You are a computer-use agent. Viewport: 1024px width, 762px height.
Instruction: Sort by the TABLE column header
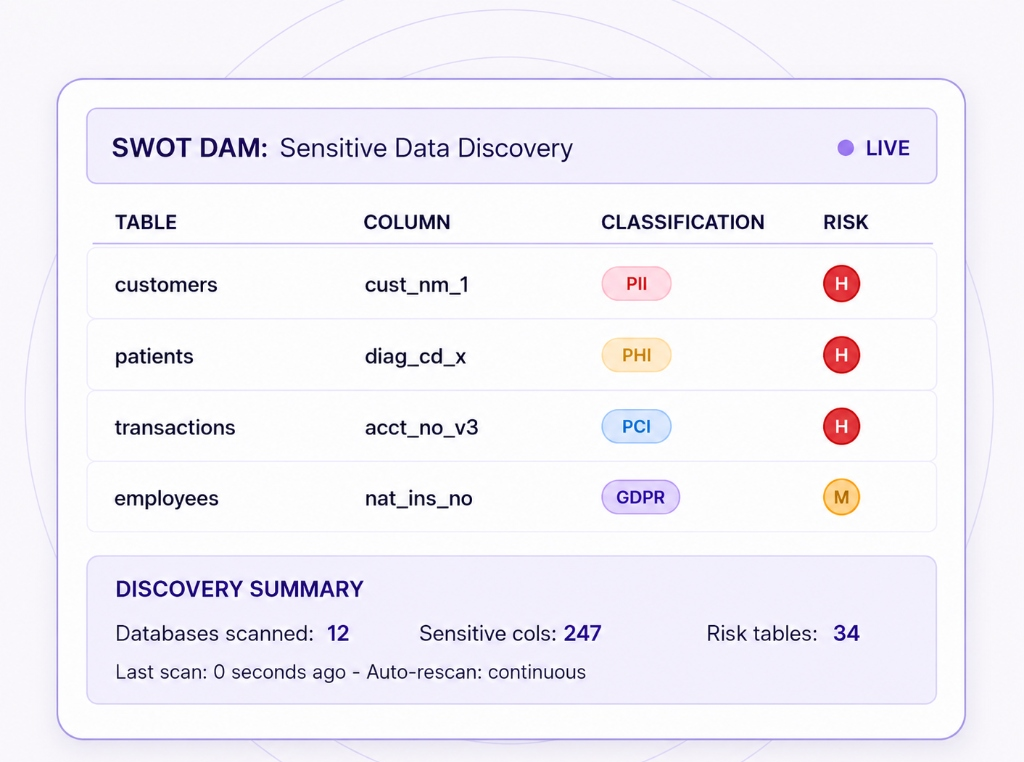[x=146, y=222]
